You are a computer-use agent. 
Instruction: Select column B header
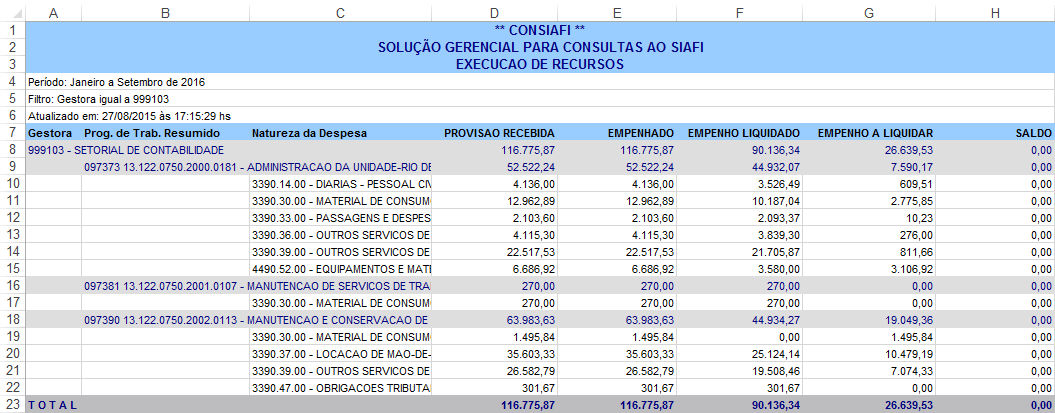(166, 13)
